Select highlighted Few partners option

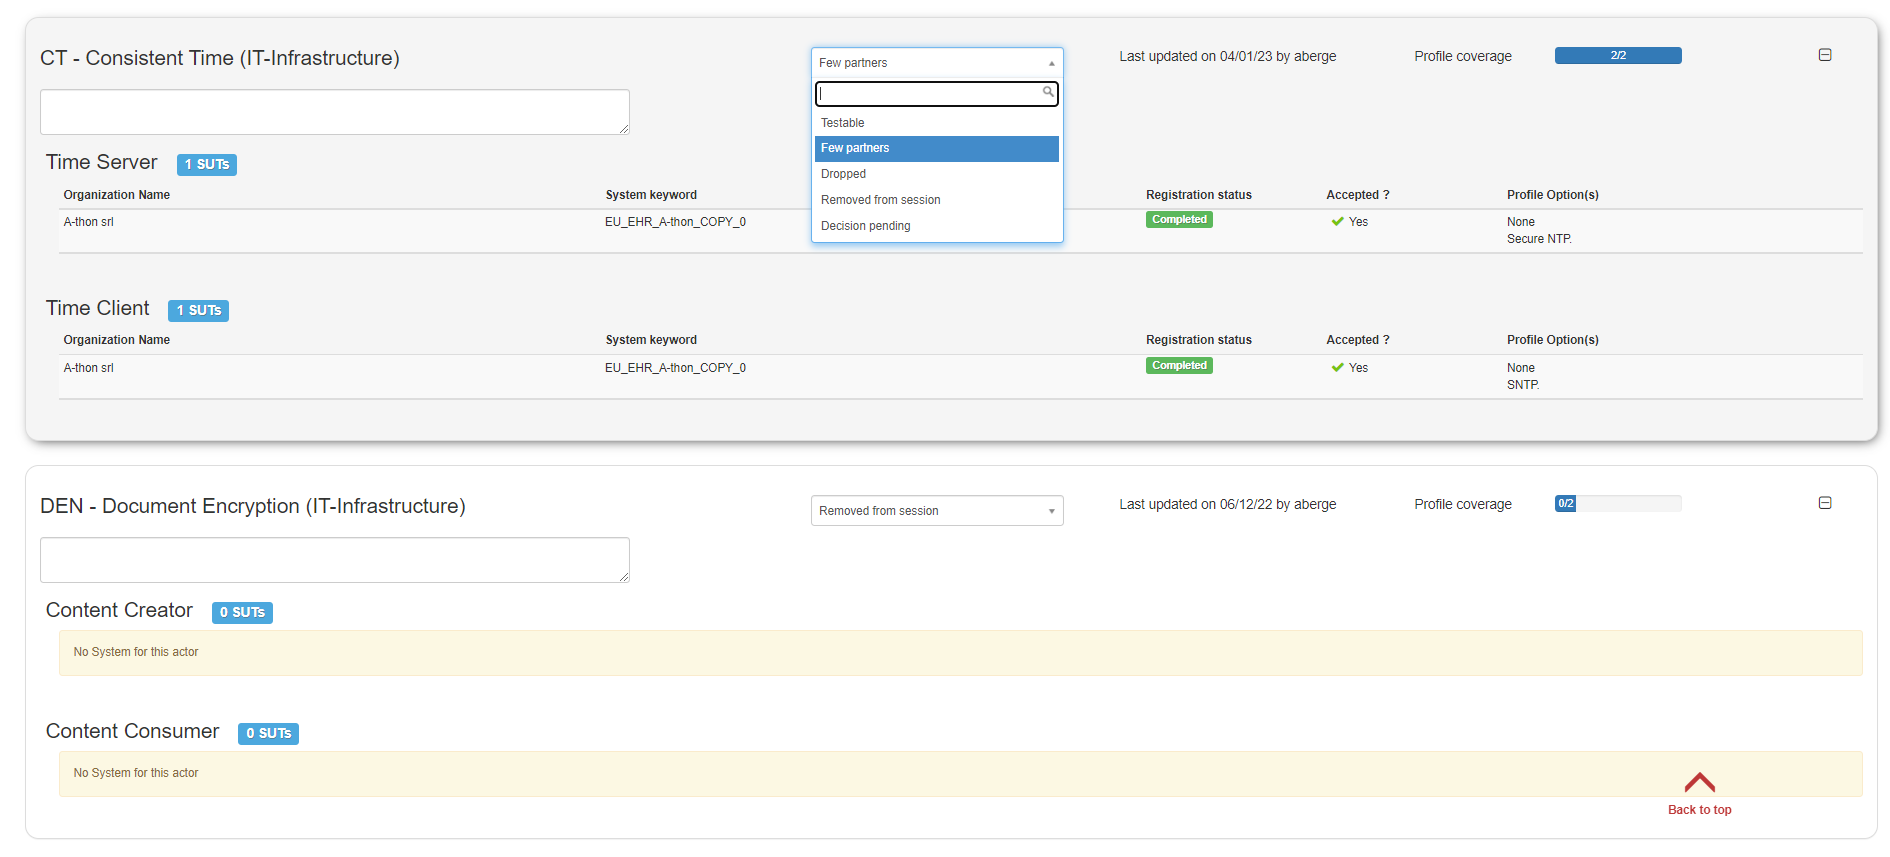pyautogui.click(x=855, y=148)
